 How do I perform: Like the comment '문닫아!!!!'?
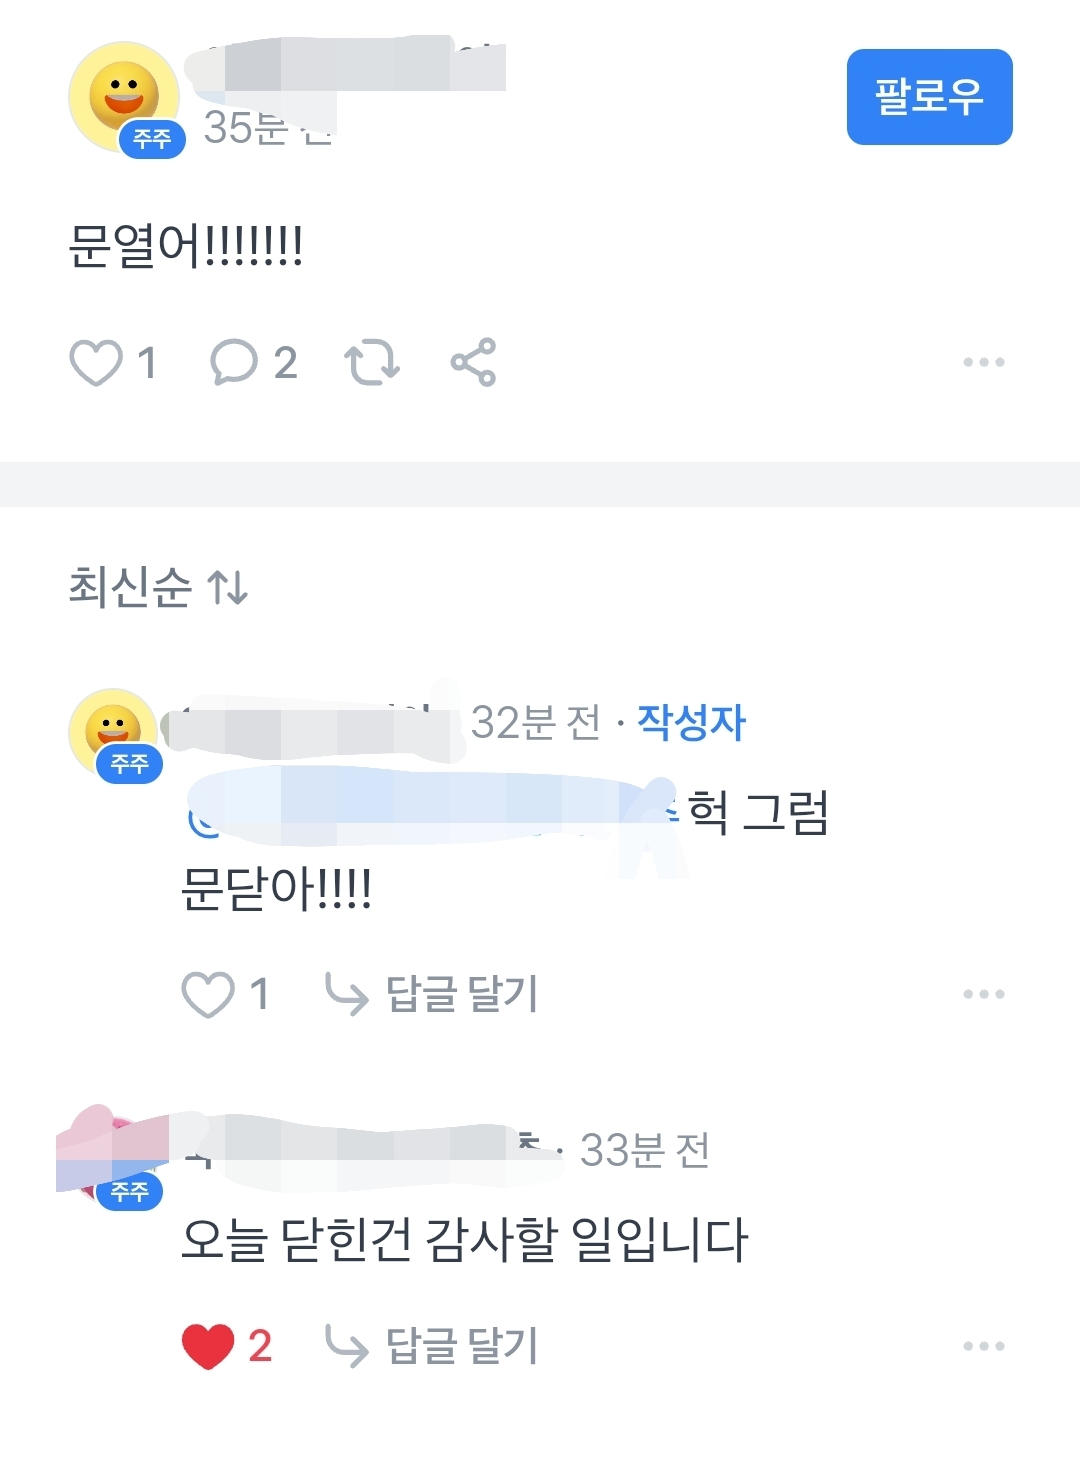pos(207,994)
